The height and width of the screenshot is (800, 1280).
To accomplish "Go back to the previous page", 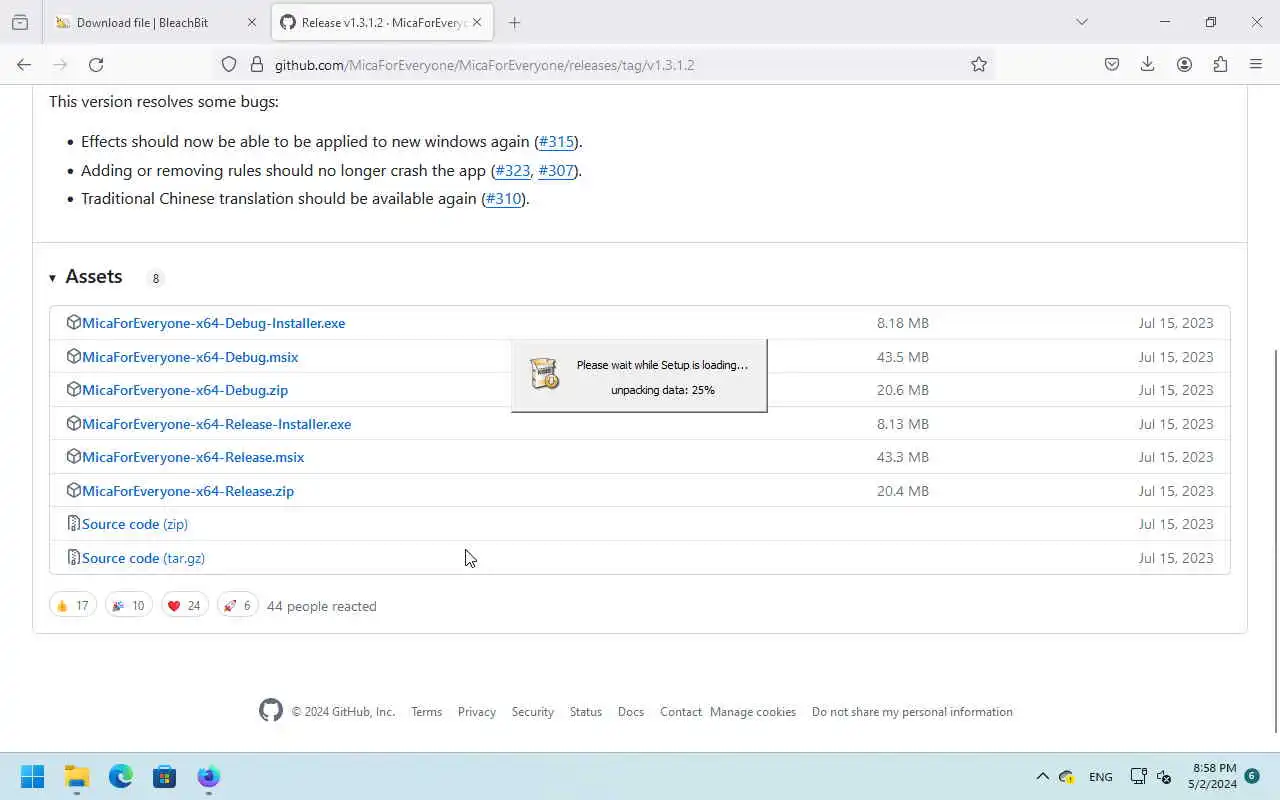I will coord(24,64).
